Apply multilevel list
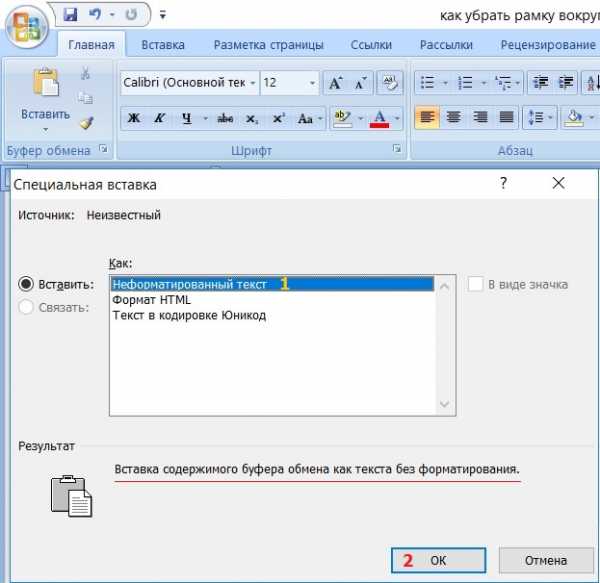Viewport: 600px width, 583px height. click(507, 83)
